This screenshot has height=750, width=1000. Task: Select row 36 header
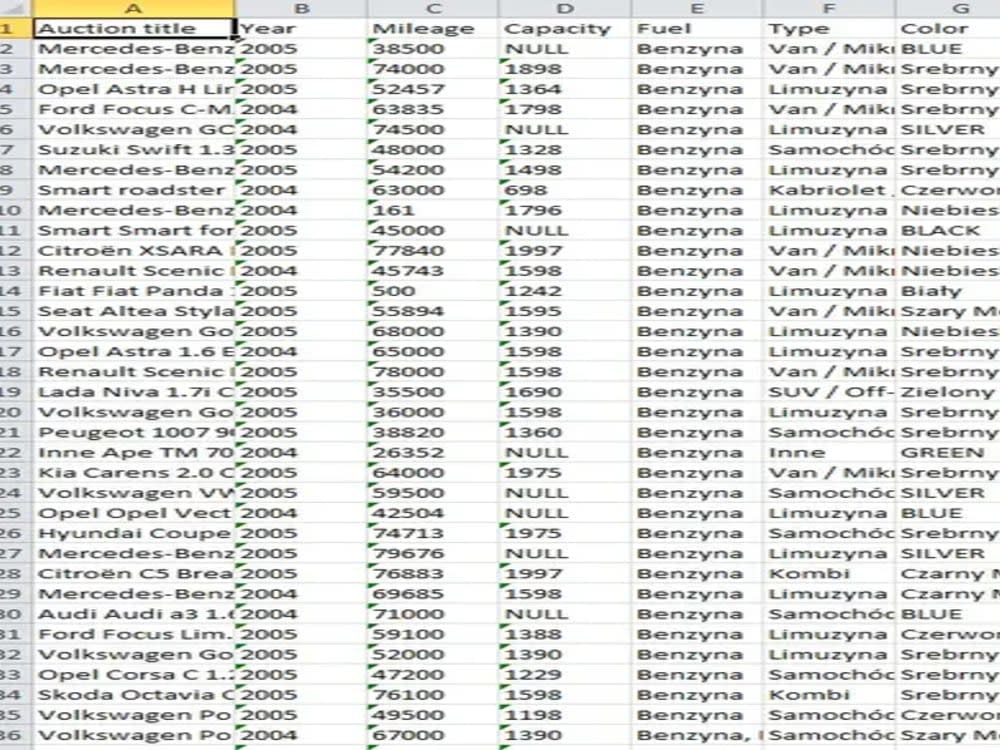[x=15, y=735]
